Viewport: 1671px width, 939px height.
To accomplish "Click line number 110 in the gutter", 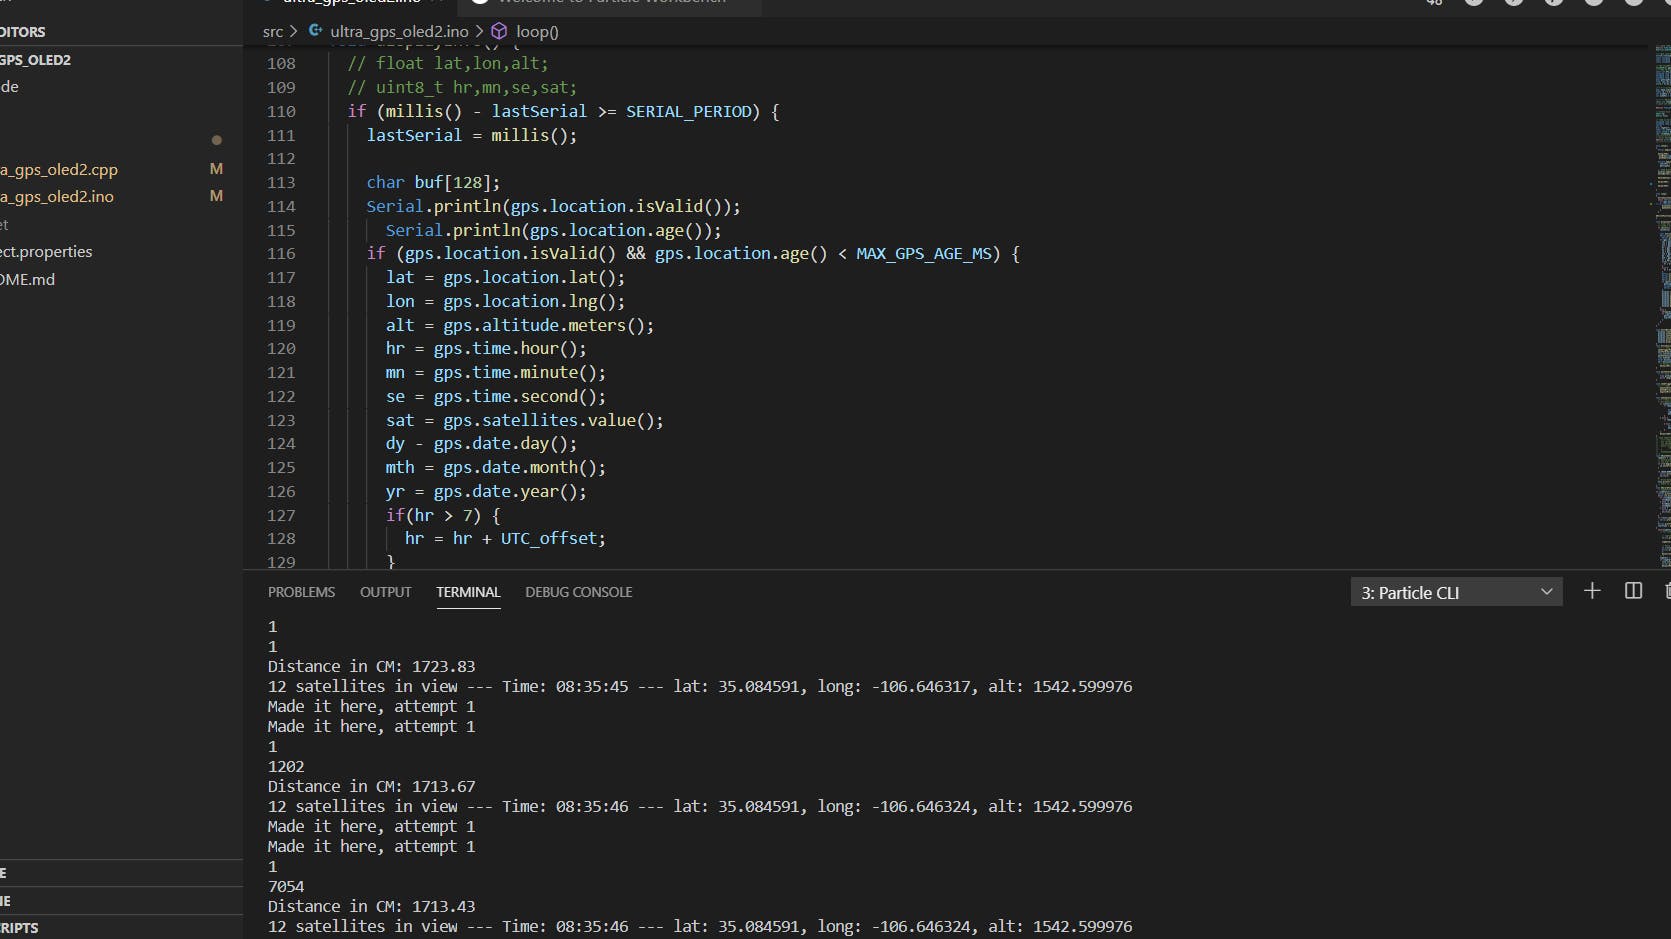I will 281,111.
